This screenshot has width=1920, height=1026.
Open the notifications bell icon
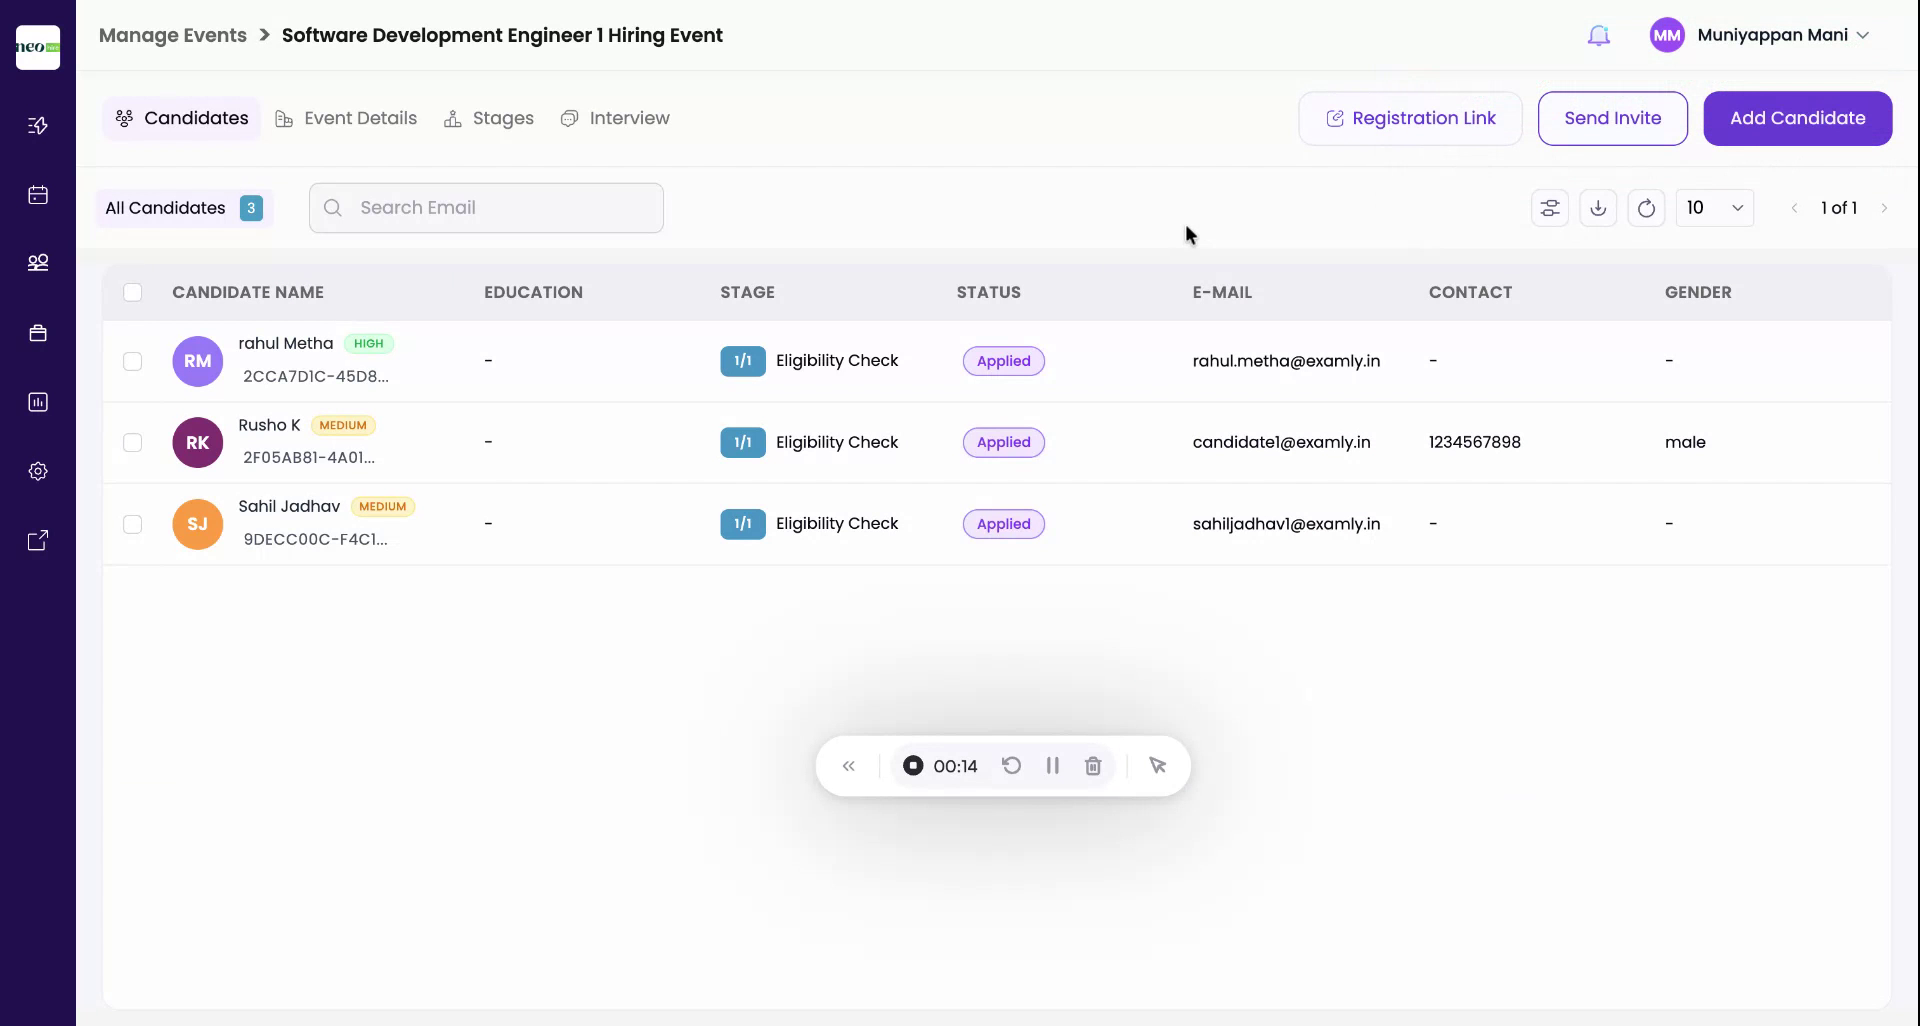(1598, 34)
